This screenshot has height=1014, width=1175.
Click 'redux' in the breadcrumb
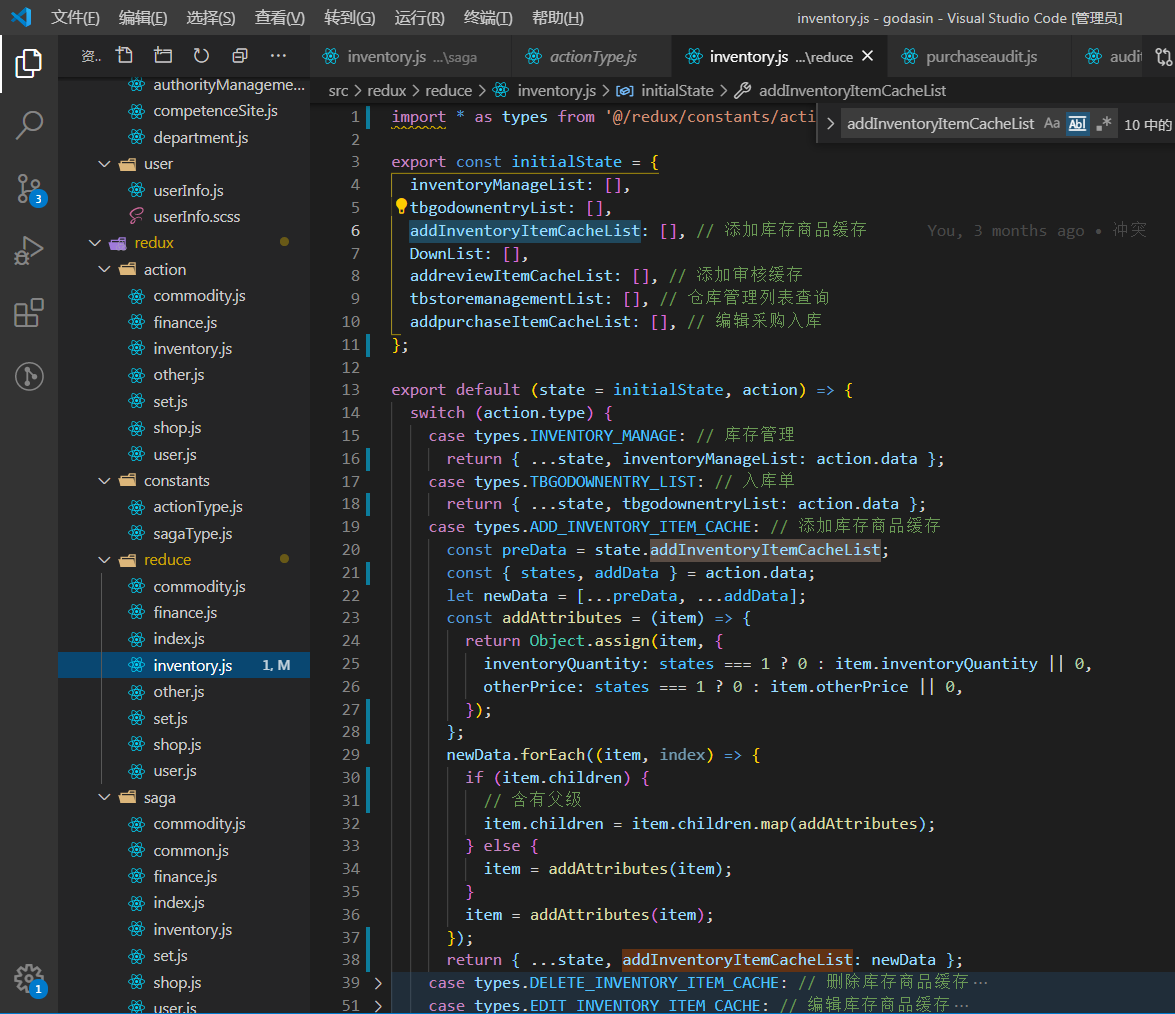386,91
